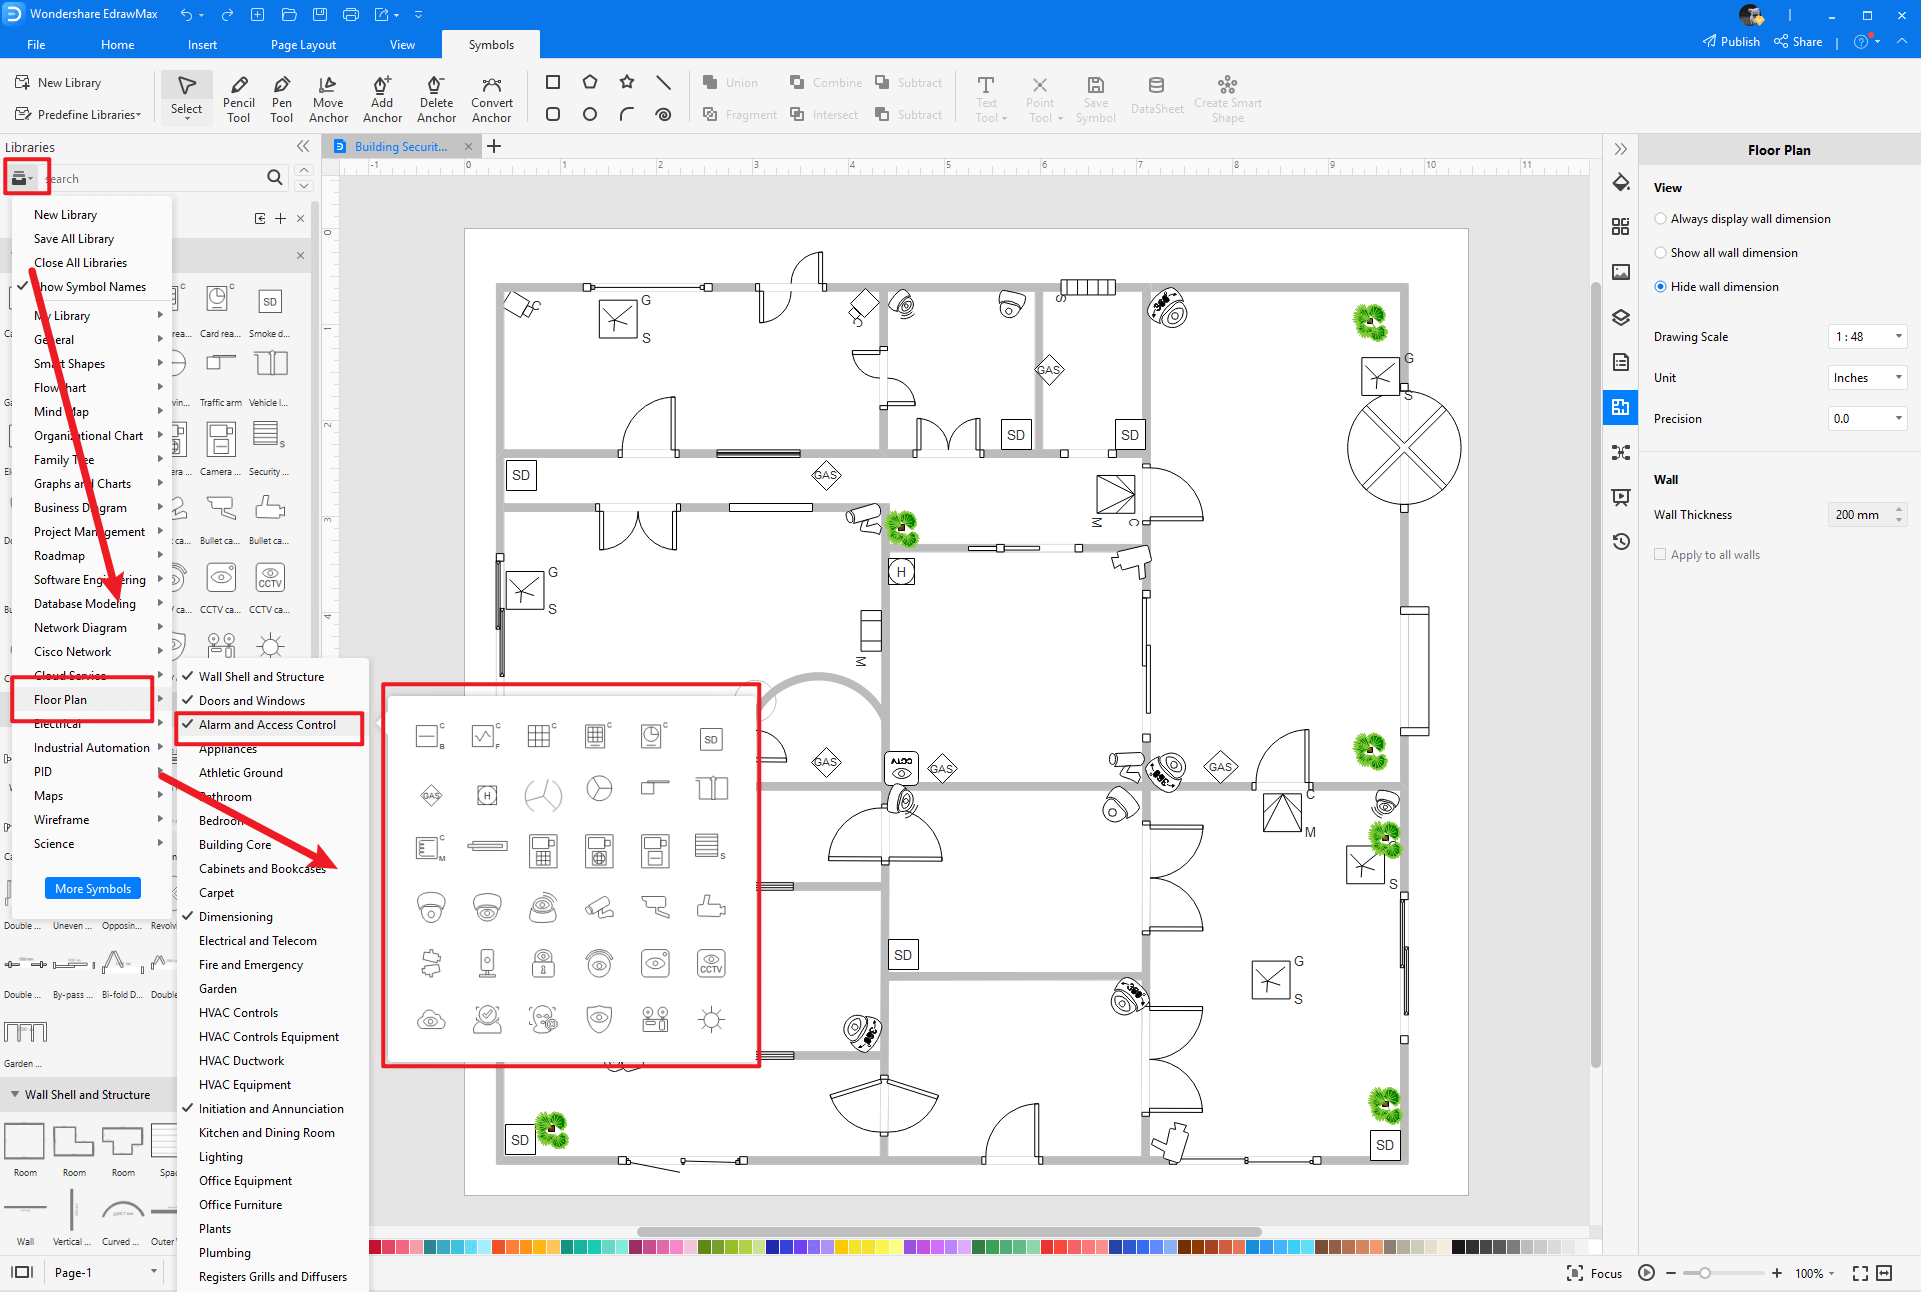
Task: Click the GAS detector symbol in popup
Action: pyautogui.click(x=431, y=796)
